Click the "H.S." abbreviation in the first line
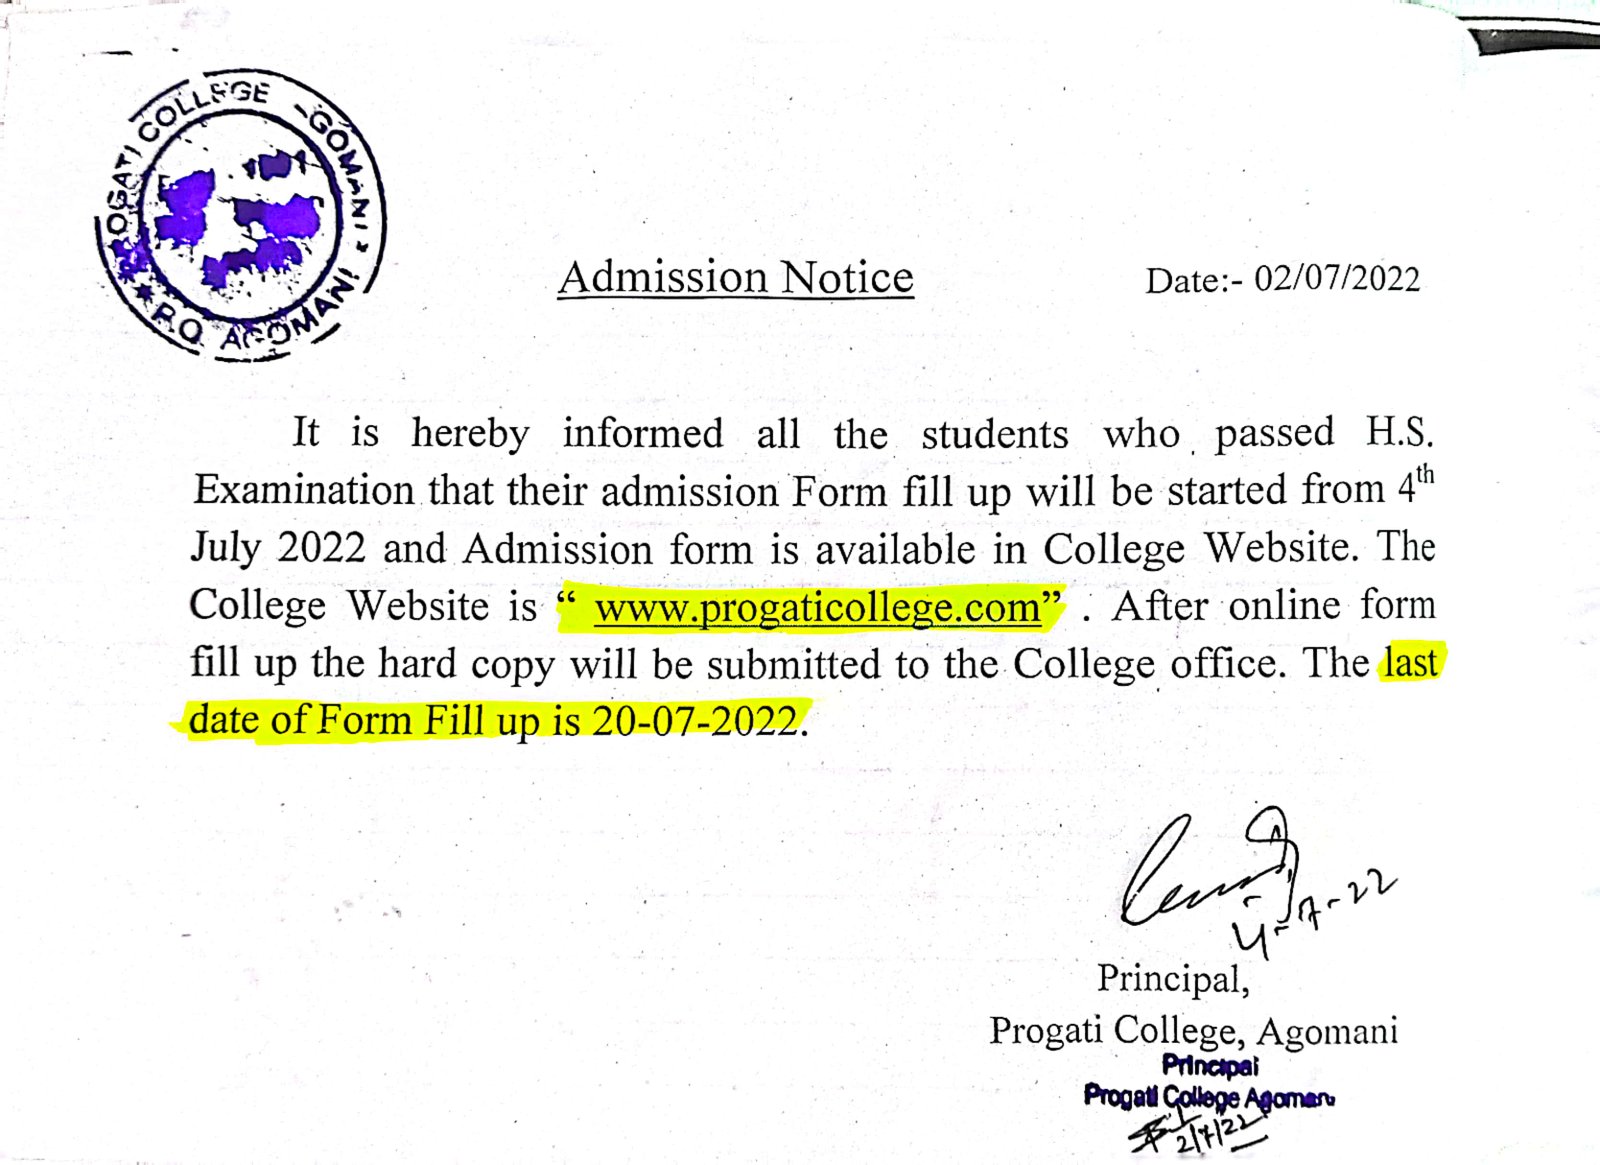 pos(1399,432)
